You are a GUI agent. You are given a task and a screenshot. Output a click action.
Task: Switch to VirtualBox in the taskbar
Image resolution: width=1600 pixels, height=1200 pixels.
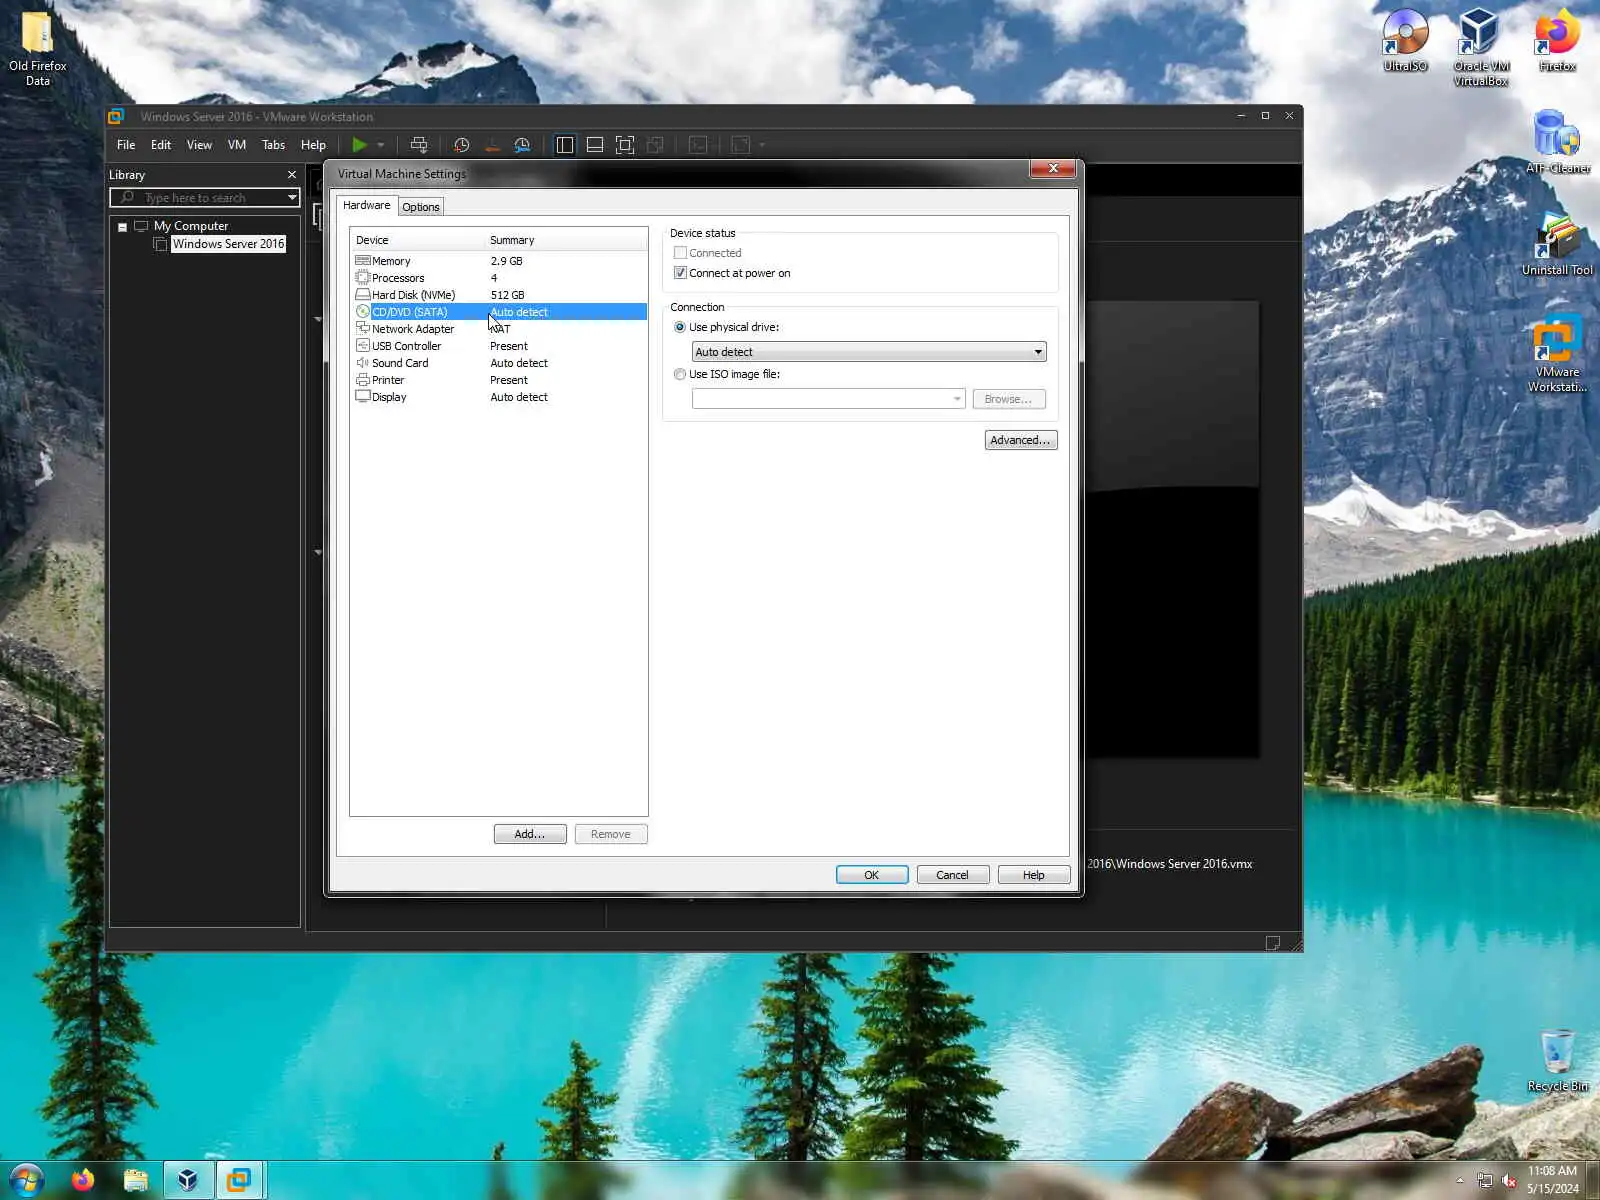click(x=187, y=1180)
